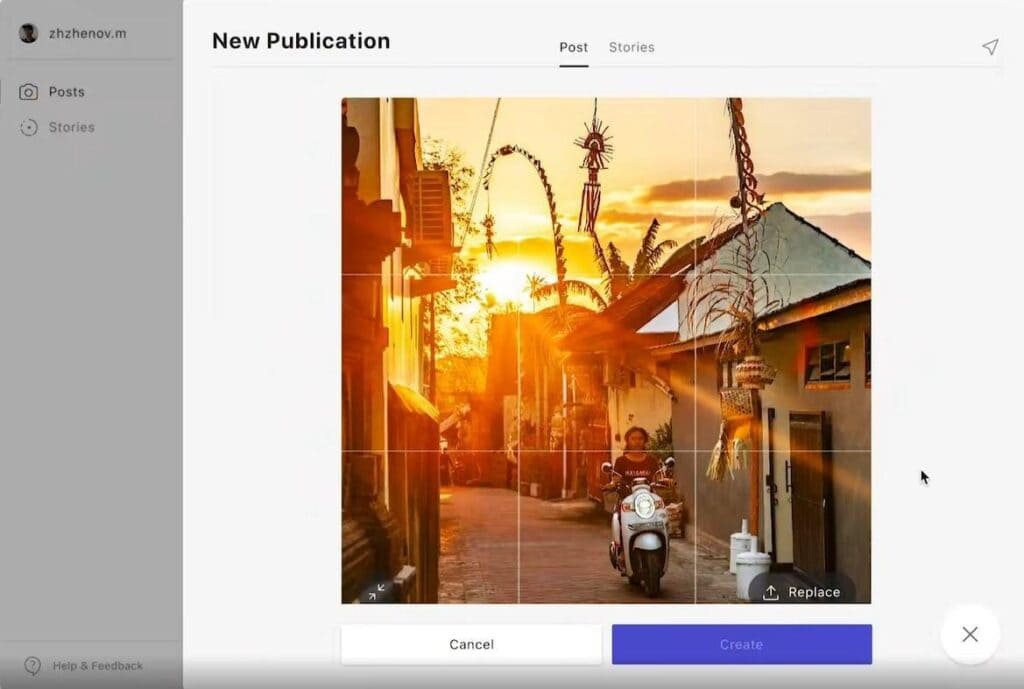Close the dialog with the round X button
The height and width of the screenshot is (689, 1024).
(x=970, y=634)
